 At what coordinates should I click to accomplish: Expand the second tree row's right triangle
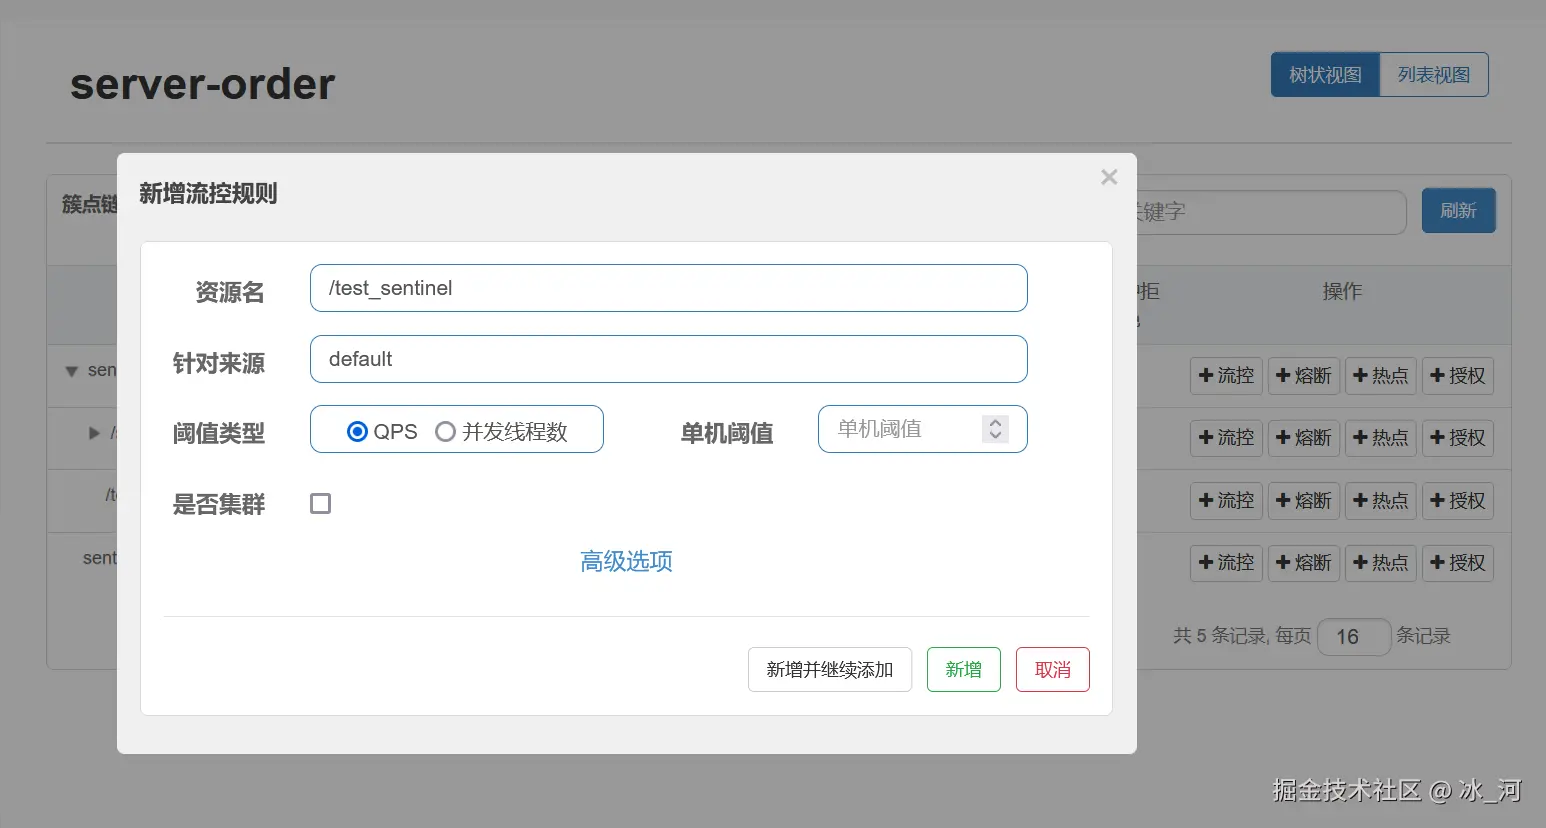point(94,433)
